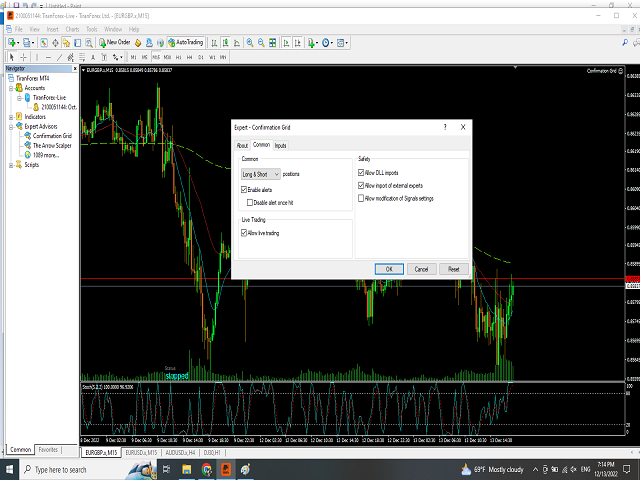Select the equidistant channel tool
Image resolution: width=640 pixels, height=480 pixels.
pos(71,57)
